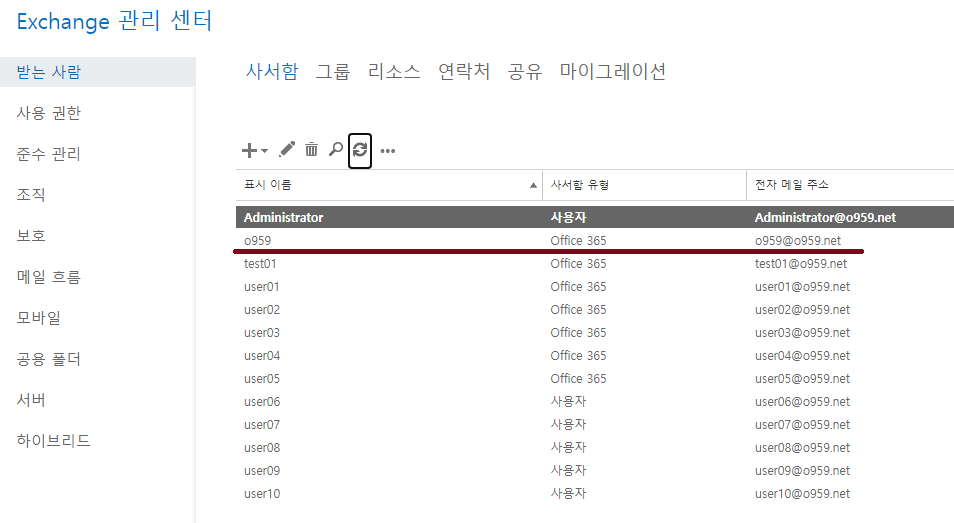Select the user10 mailbox row
The height and width of the screenshot is (523, 954).
pos(595,494)
